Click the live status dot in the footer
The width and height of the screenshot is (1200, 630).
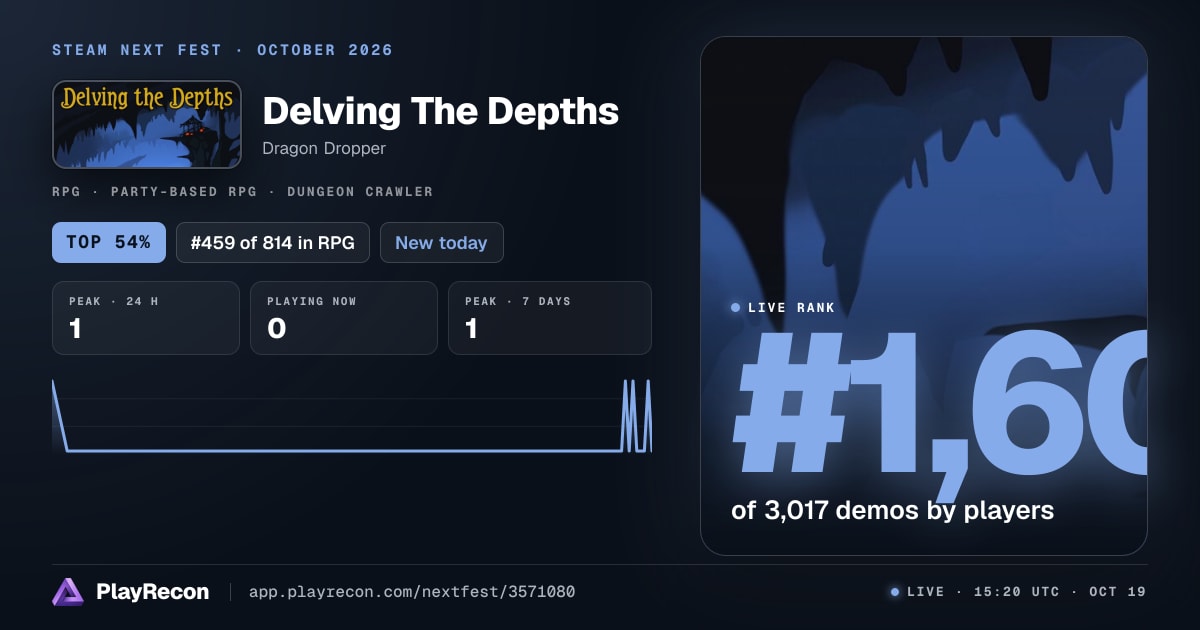[895, 592]
